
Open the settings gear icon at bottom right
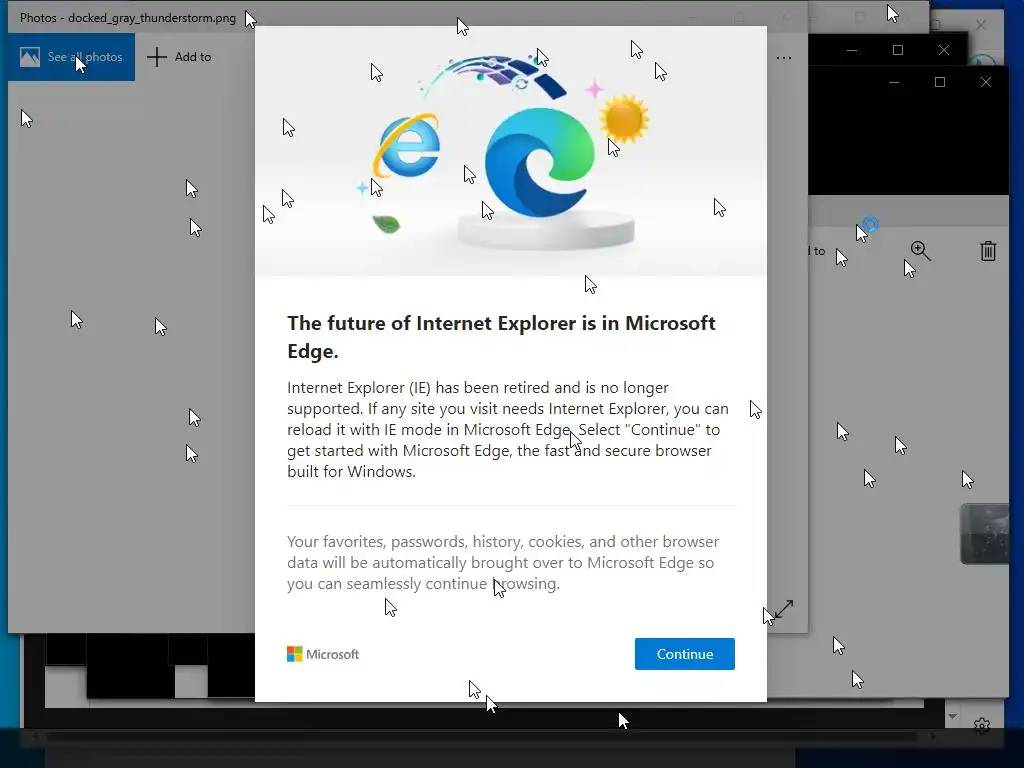(x=982, y=725)
